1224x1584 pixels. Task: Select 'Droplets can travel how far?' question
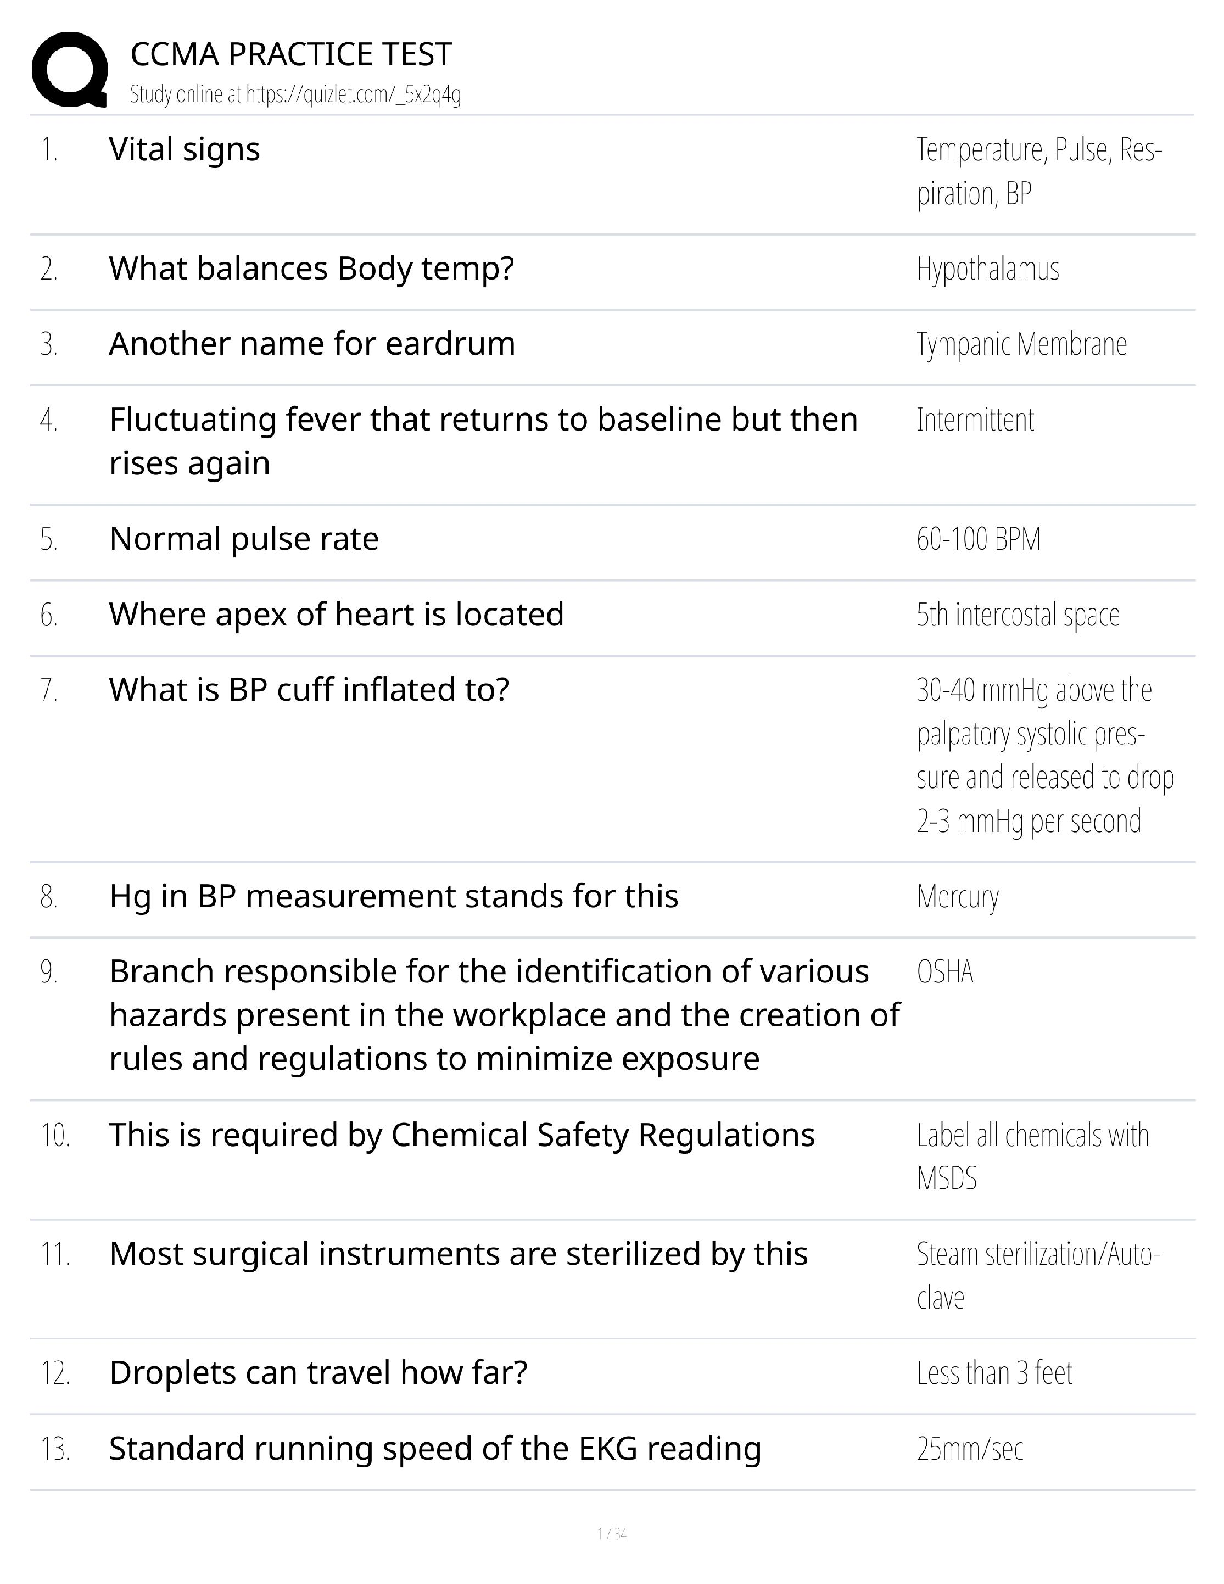[x=318, y=1373]
